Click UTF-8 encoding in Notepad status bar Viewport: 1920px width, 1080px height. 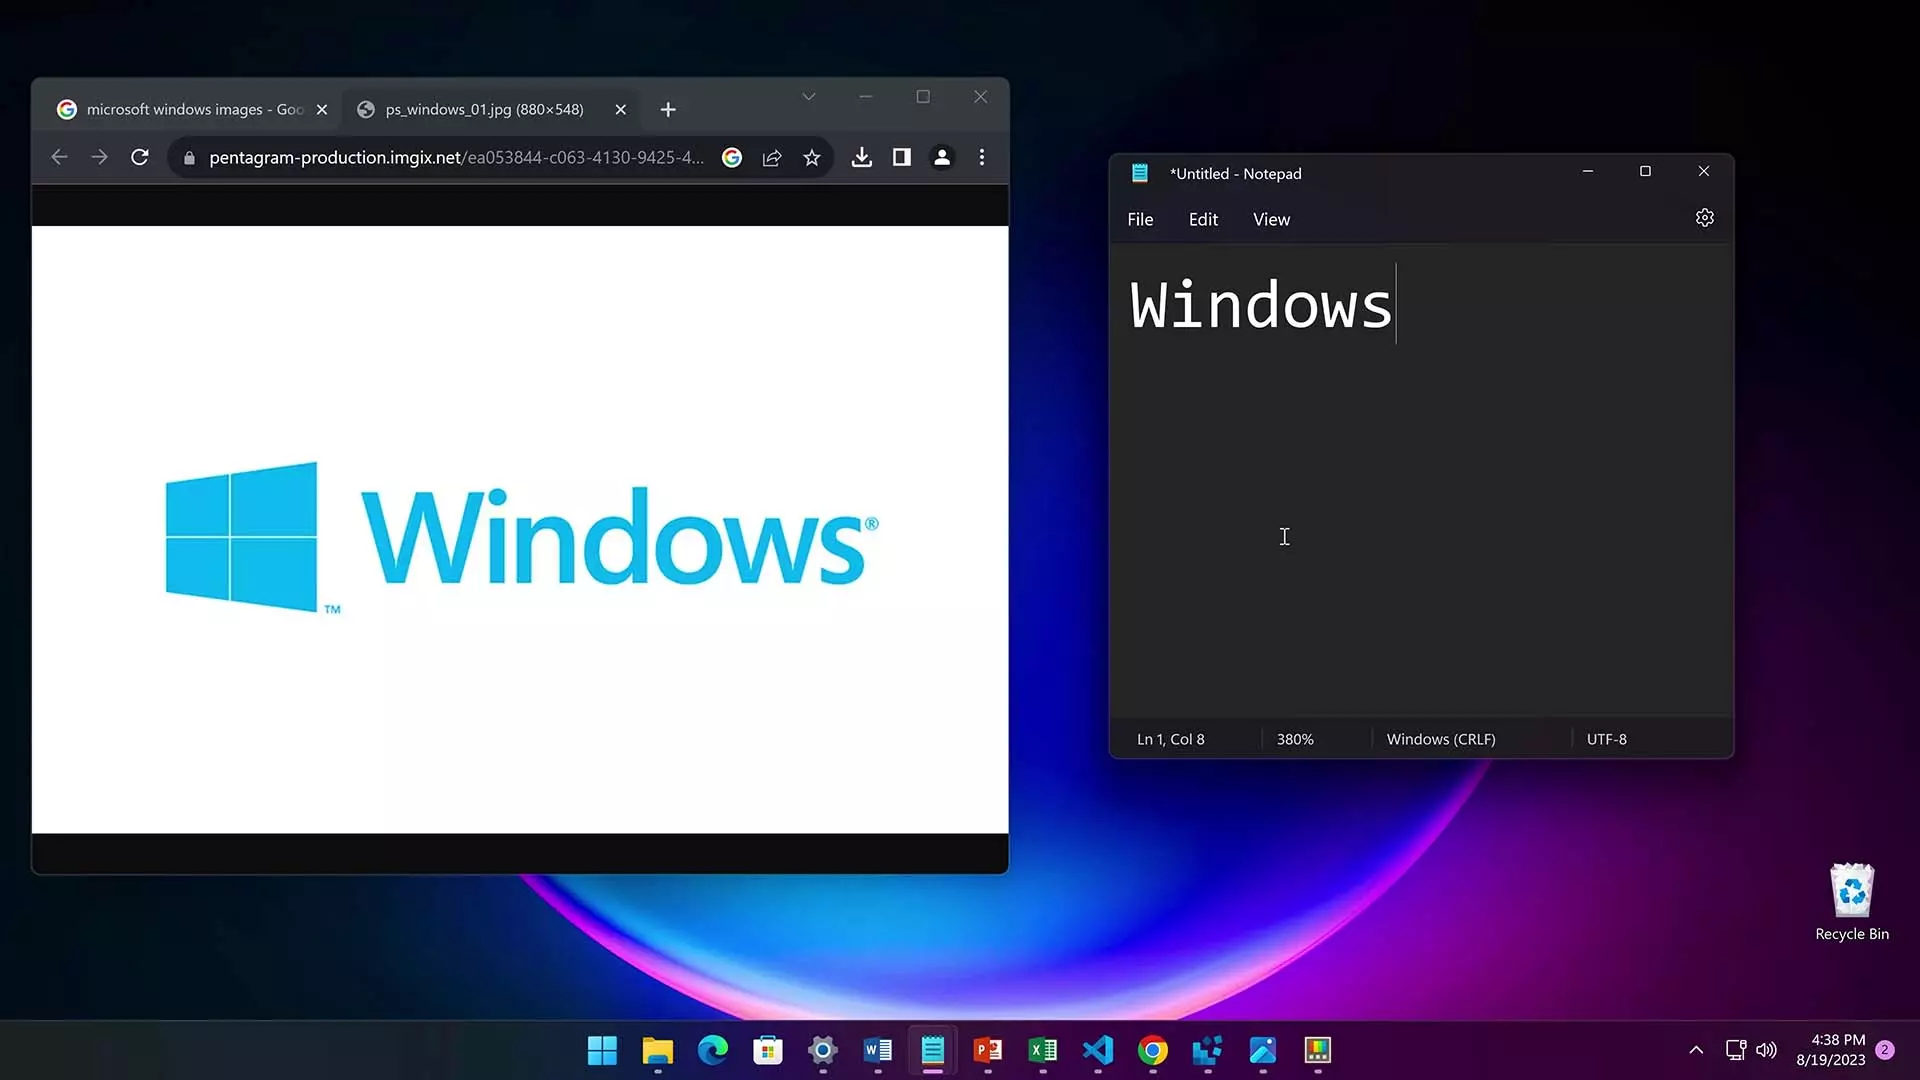[x=1606, y=739]
